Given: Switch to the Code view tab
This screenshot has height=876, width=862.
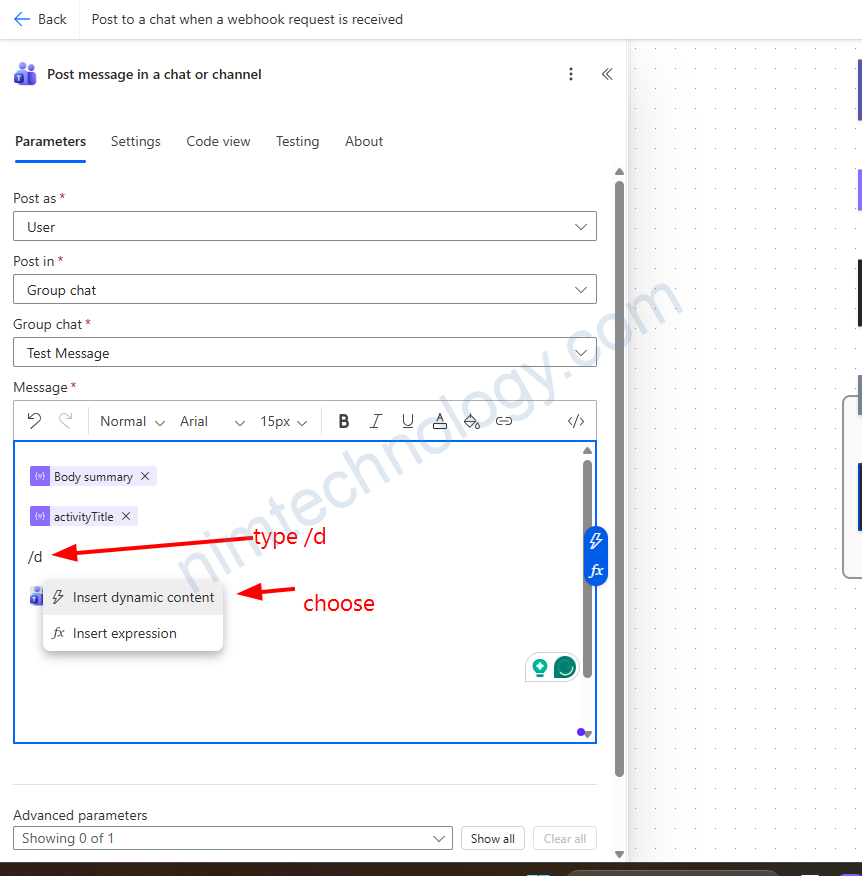Looking at the screenshot, I should 218,142.
